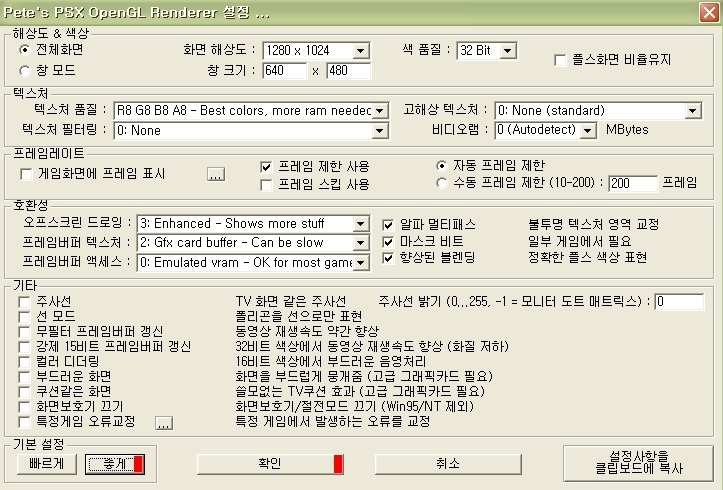This screenshot has width=723, height=490.
Task: Open the 오프스크린 드로잉 Enhanced dropdown
Action: point(253,224)
